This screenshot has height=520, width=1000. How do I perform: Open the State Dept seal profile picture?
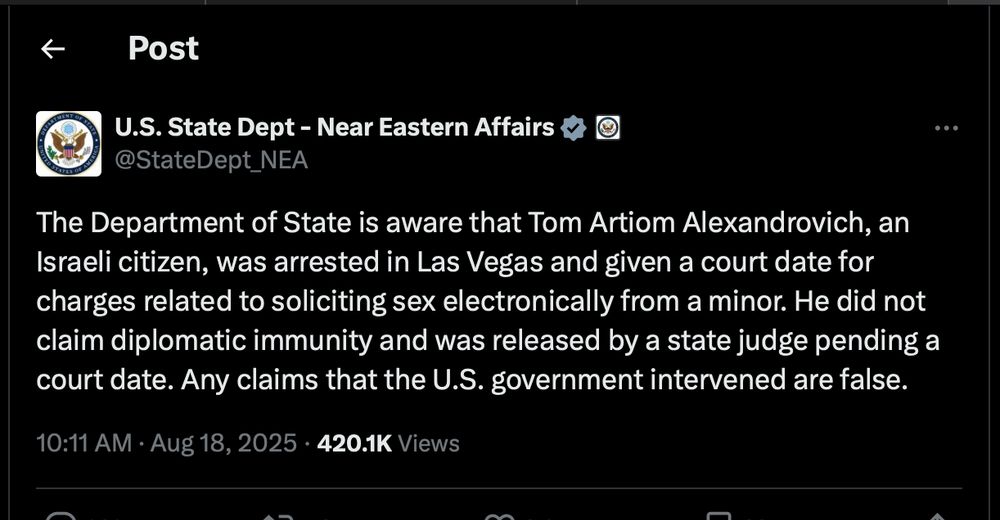pyautogui.click(x=68, y=144)
